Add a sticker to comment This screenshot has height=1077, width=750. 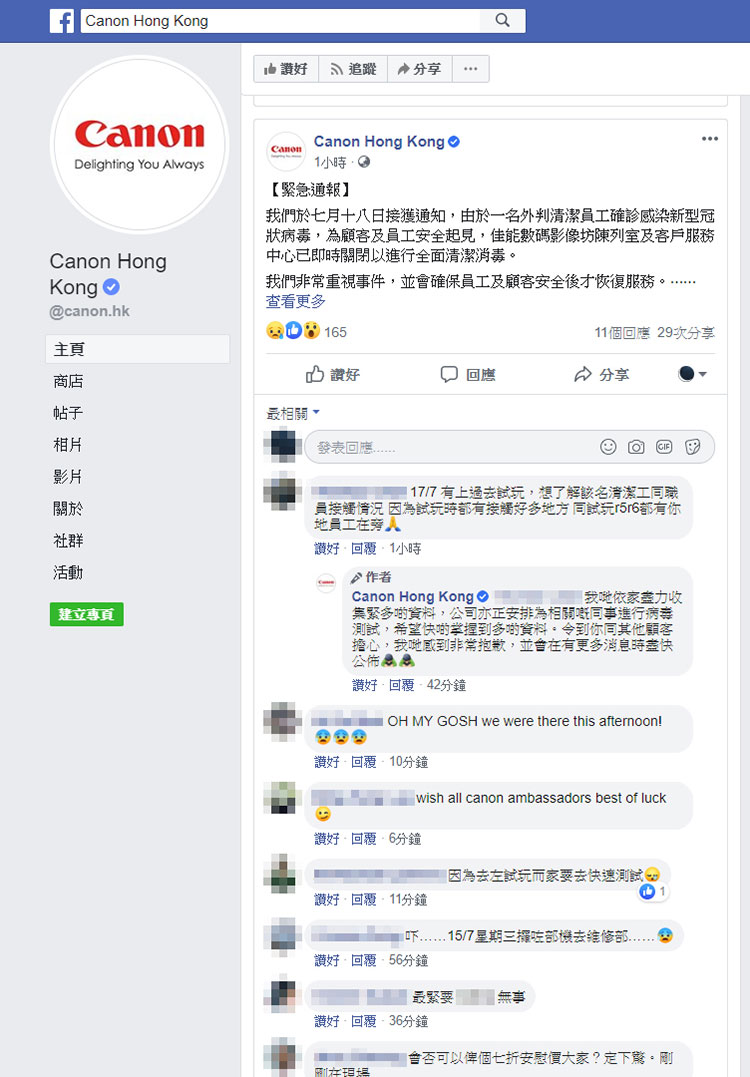coord(692,447)
